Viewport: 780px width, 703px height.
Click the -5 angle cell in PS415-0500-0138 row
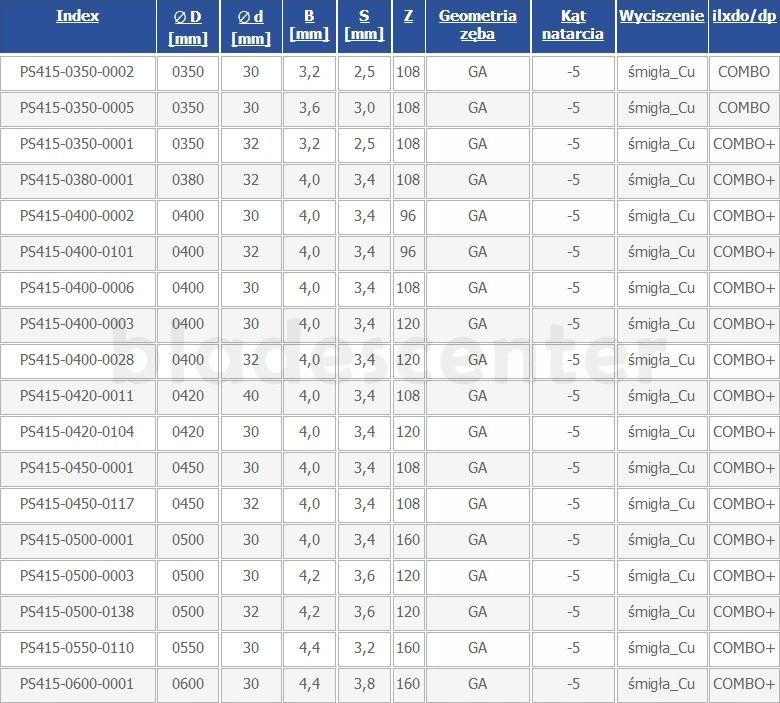coord(573,612)
